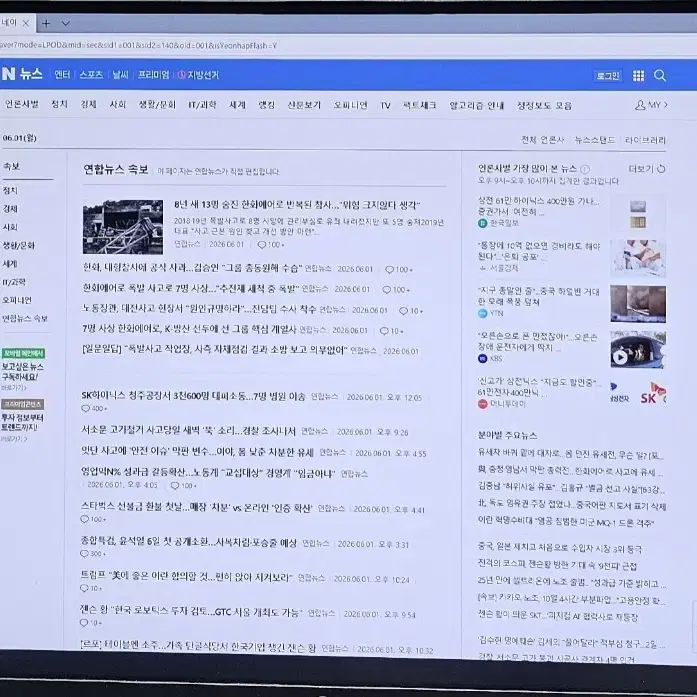
Task: Expand the tab list chevron
Action: click(x=65, y=24)
